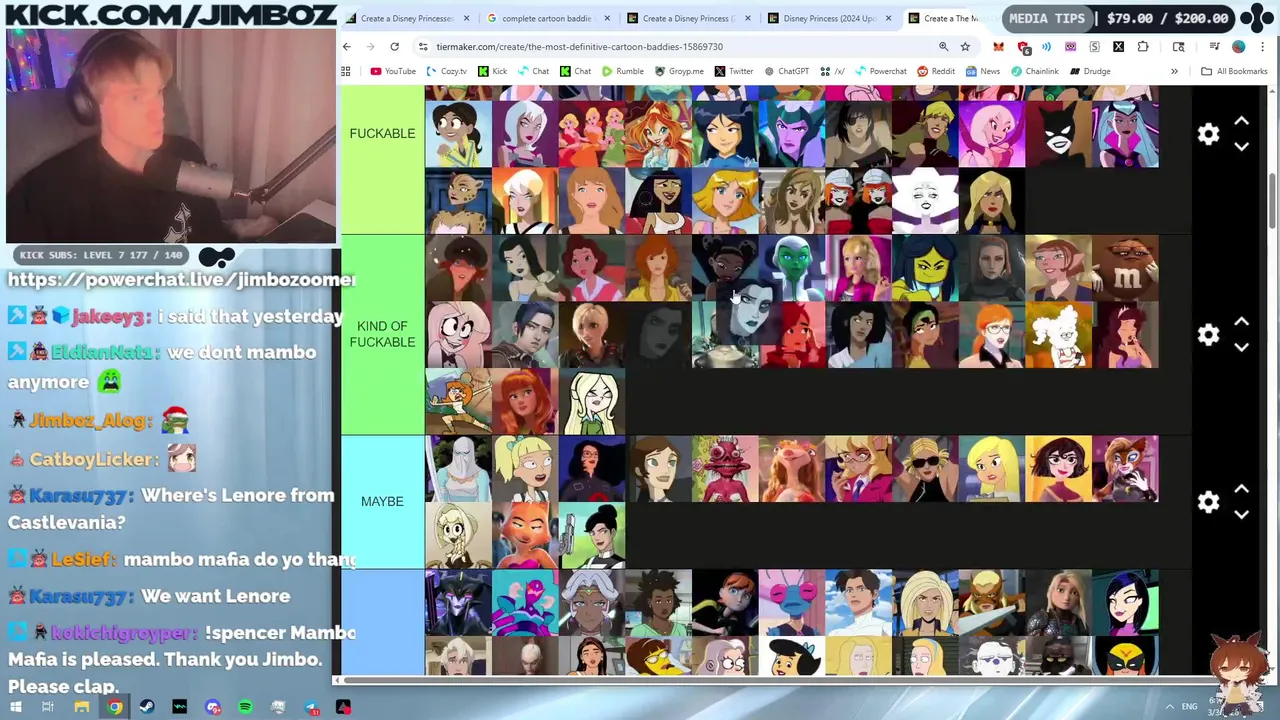
Task: Open Windows Start menu
Action: click(15, 707)
